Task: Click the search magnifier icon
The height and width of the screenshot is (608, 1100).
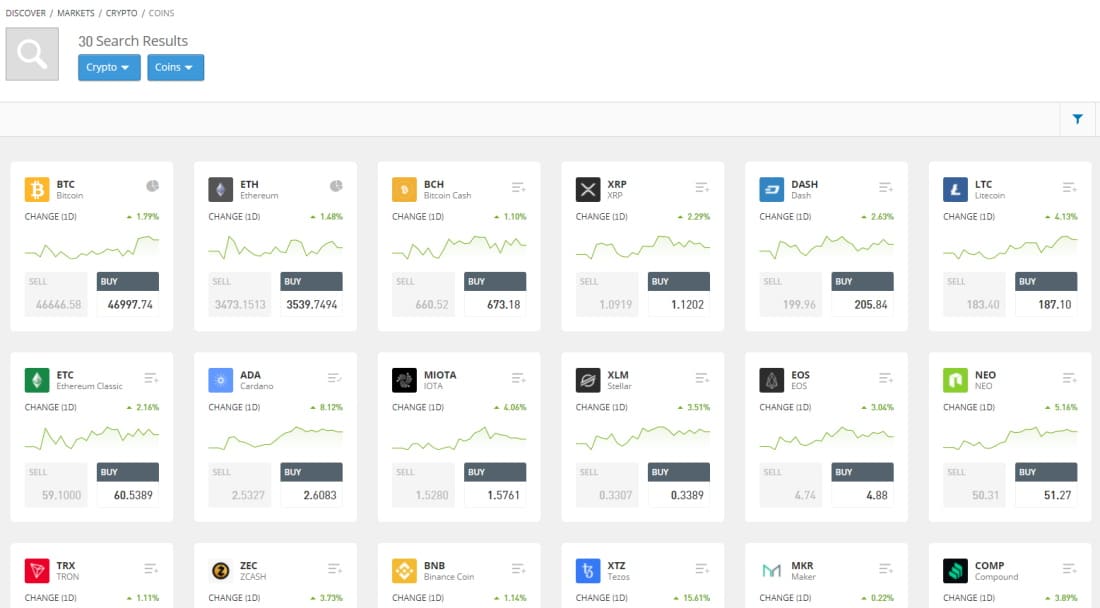Action: (x=32, y=54)
